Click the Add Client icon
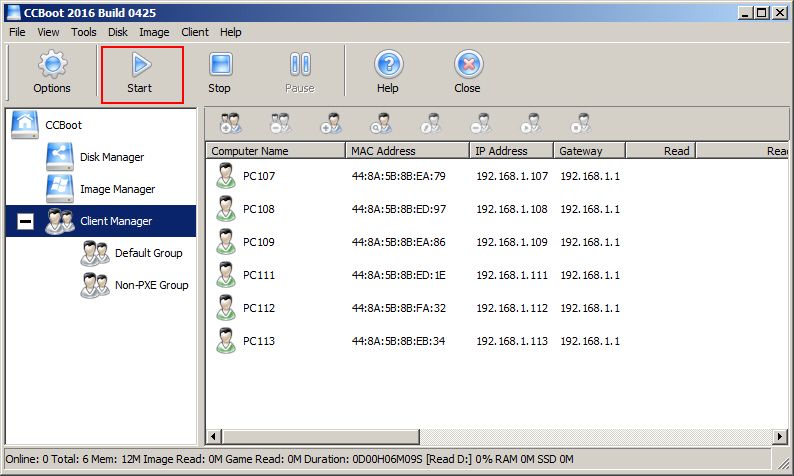Image resolution: width=794 pixels, height=476 pixels. (331, 123)
